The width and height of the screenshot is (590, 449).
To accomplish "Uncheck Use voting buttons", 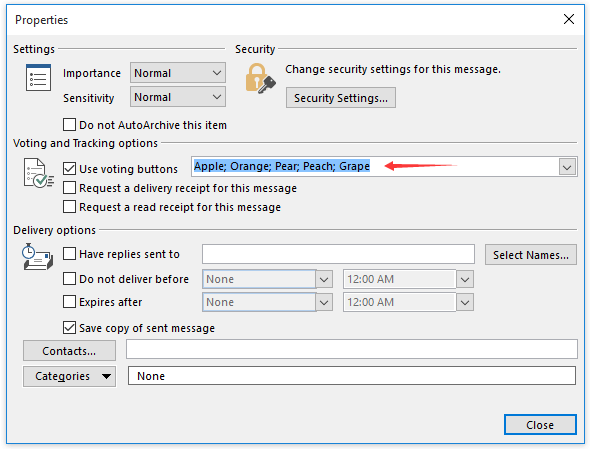I will [x=69, y=169].
